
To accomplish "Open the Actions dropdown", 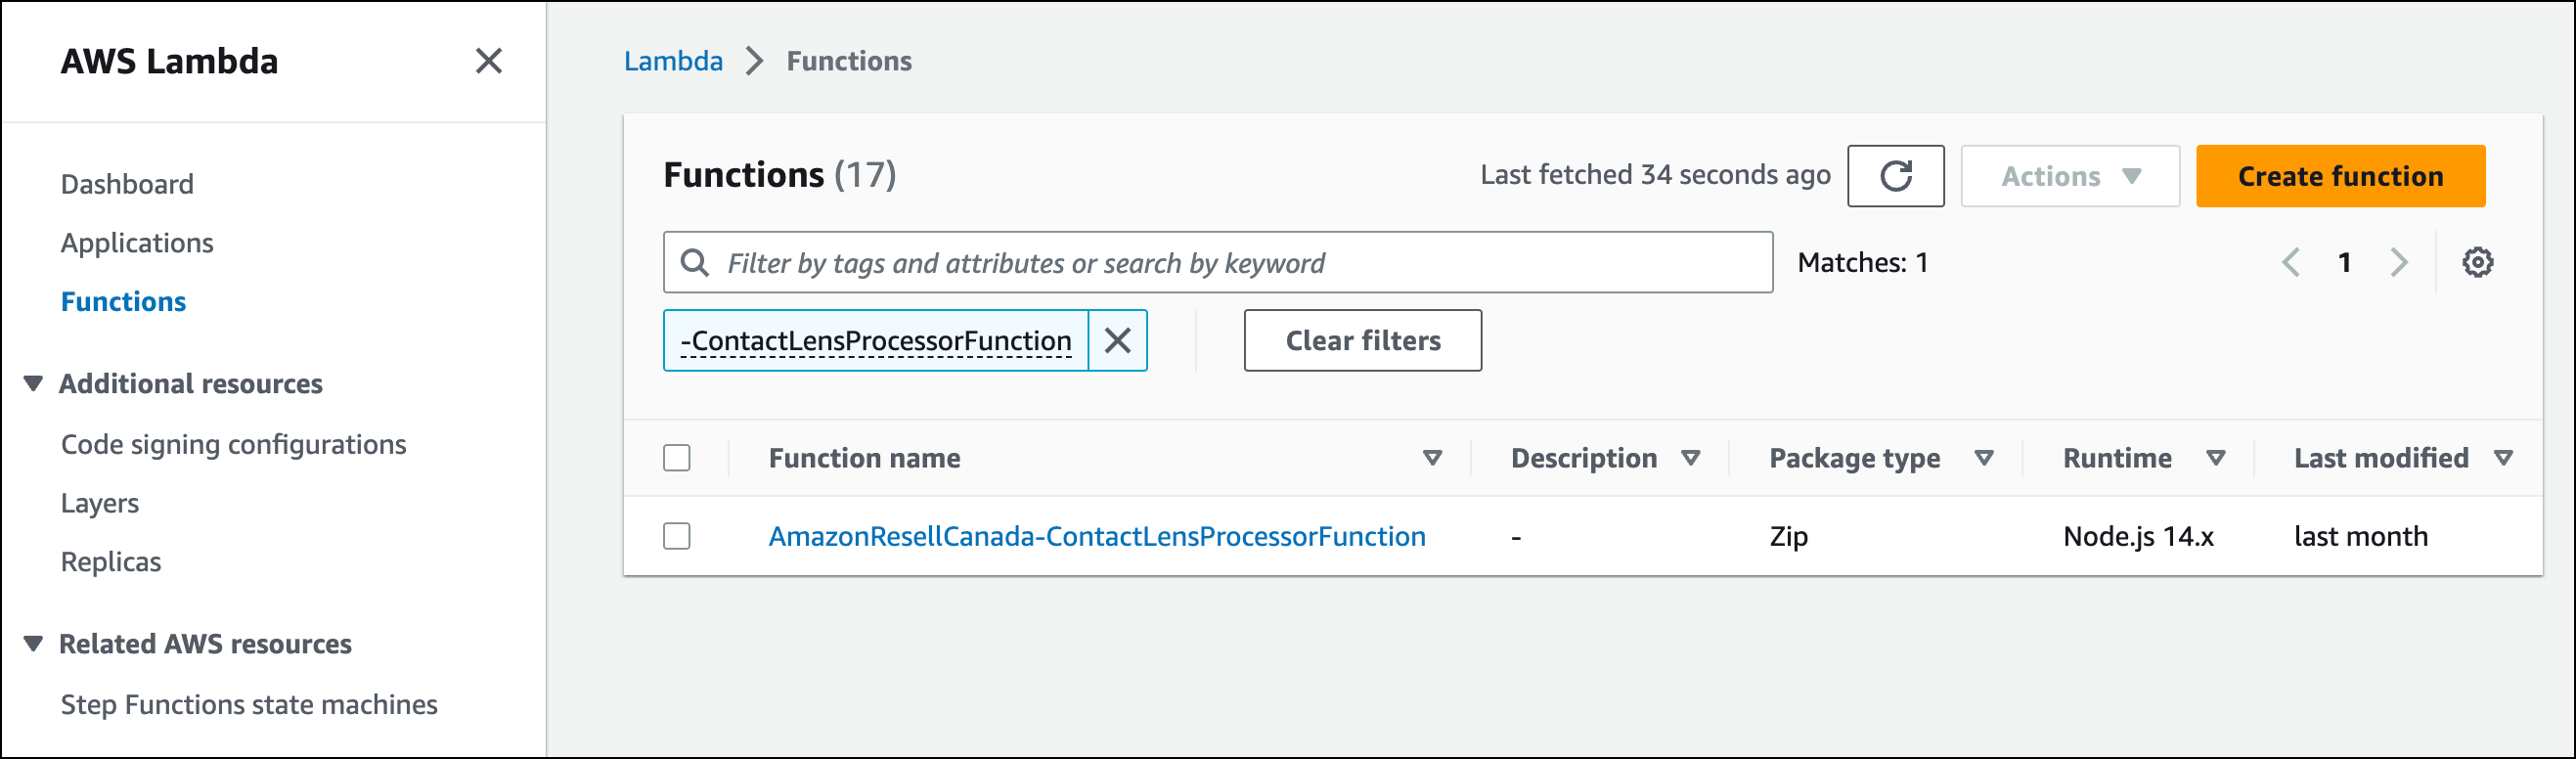I will click(2069, 176).
